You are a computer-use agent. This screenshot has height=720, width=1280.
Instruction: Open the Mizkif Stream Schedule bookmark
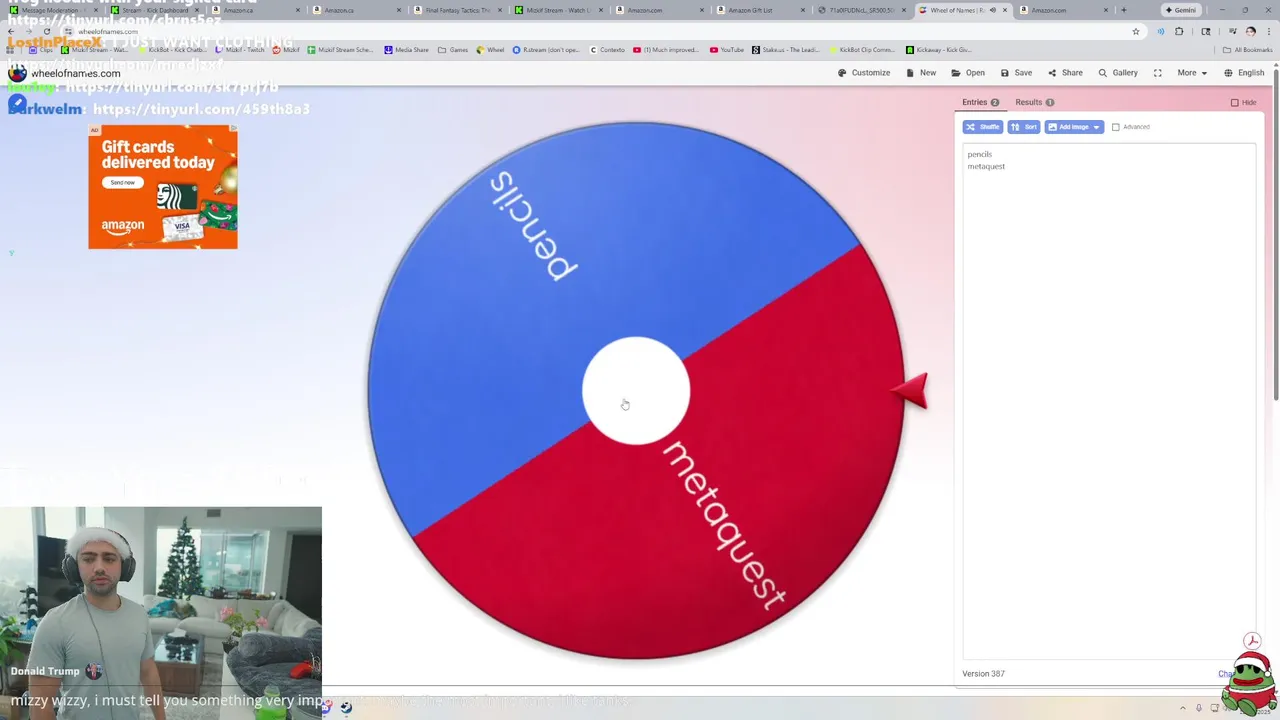coord(340,50)
